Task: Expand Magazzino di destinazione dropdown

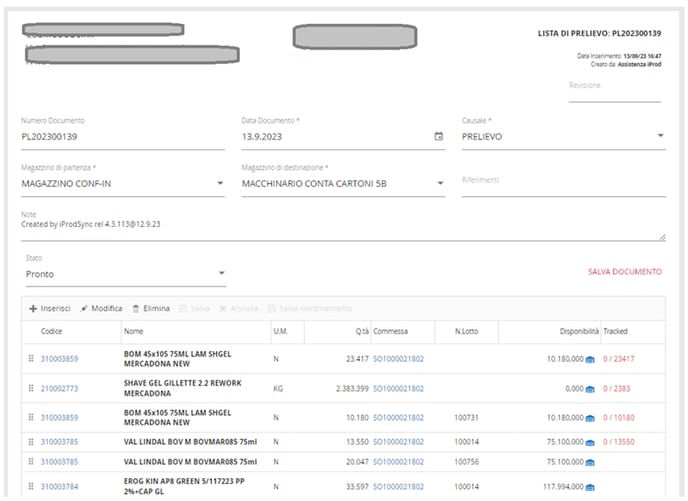Action: click(440, 183)
